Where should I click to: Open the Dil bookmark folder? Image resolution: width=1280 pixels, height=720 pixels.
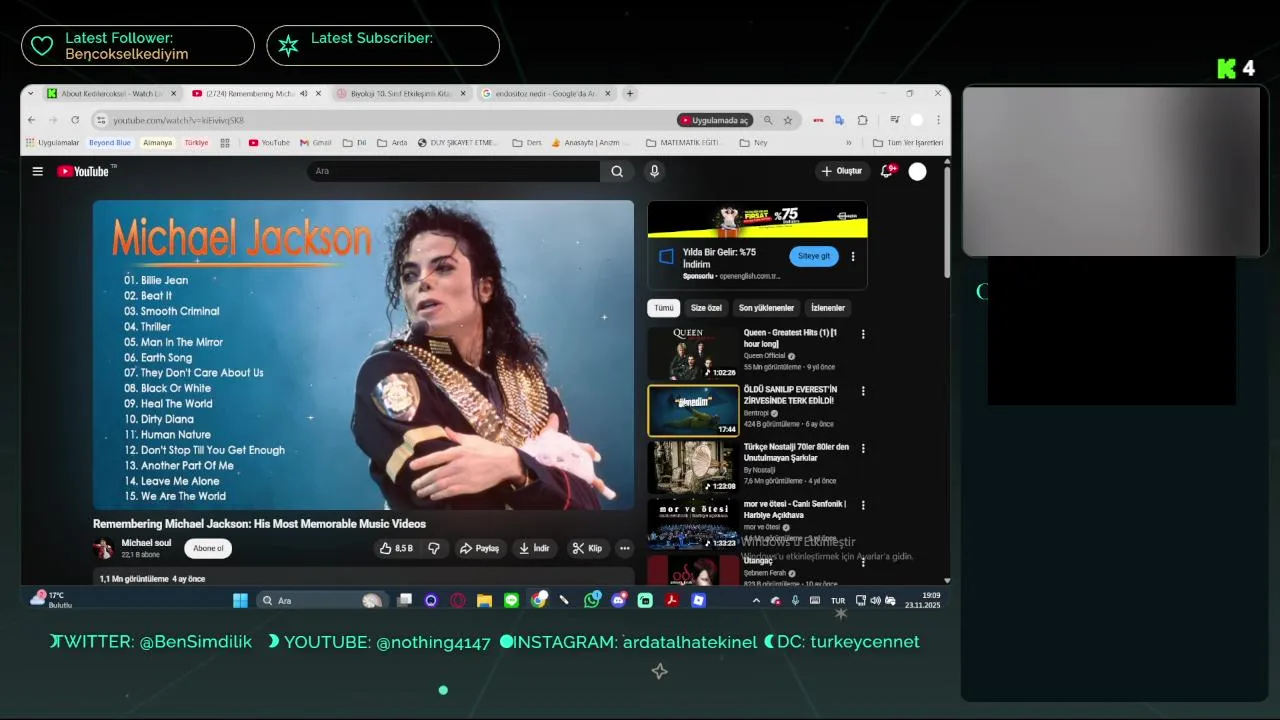(x=355, y=143)
